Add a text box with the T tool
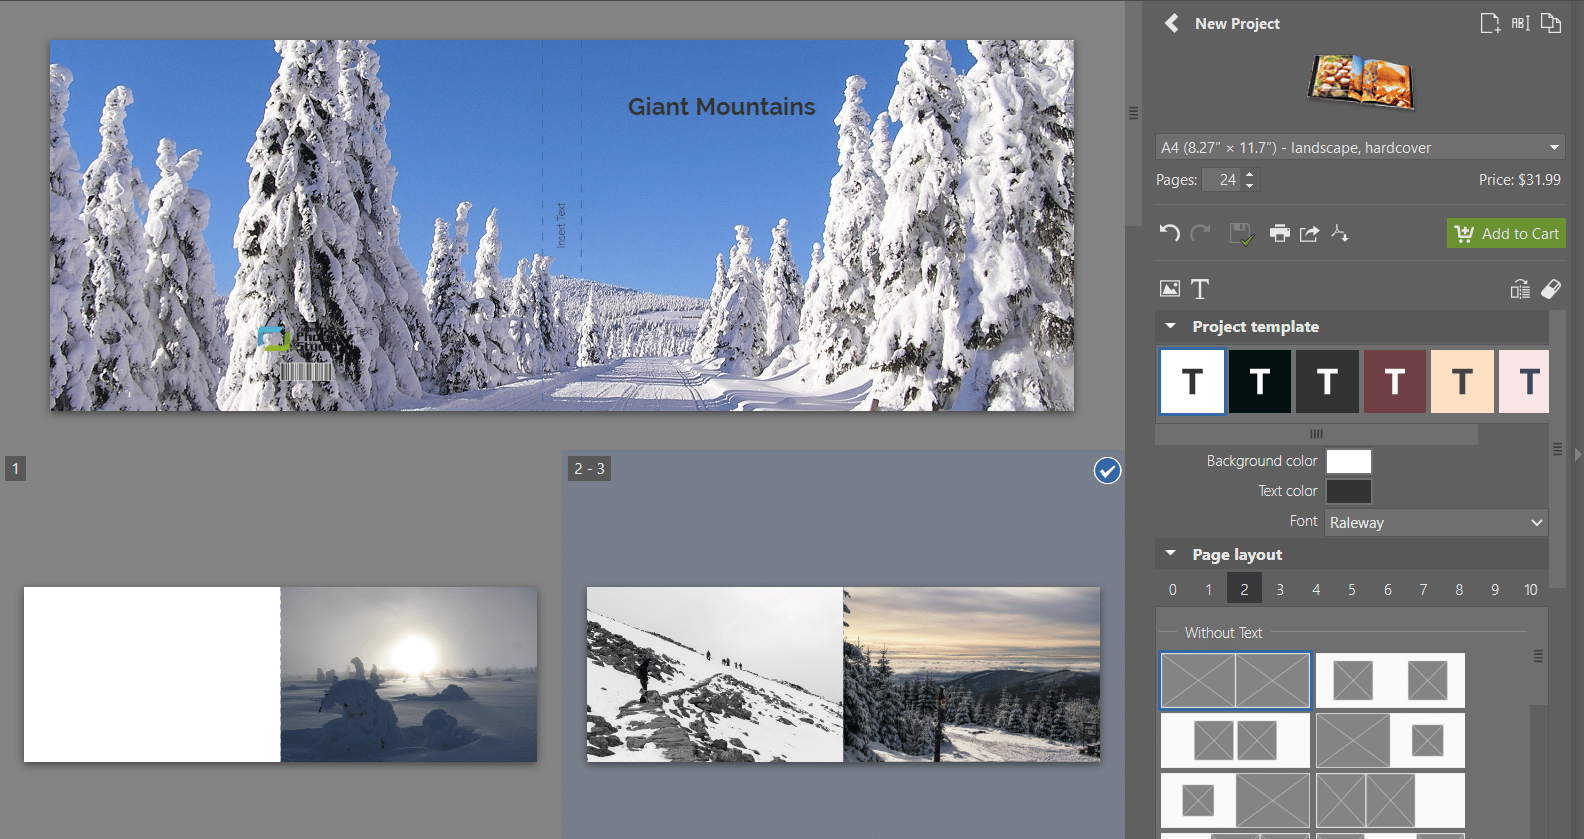This screenshot has height=839, width=1584. (x=1200, y=289)
